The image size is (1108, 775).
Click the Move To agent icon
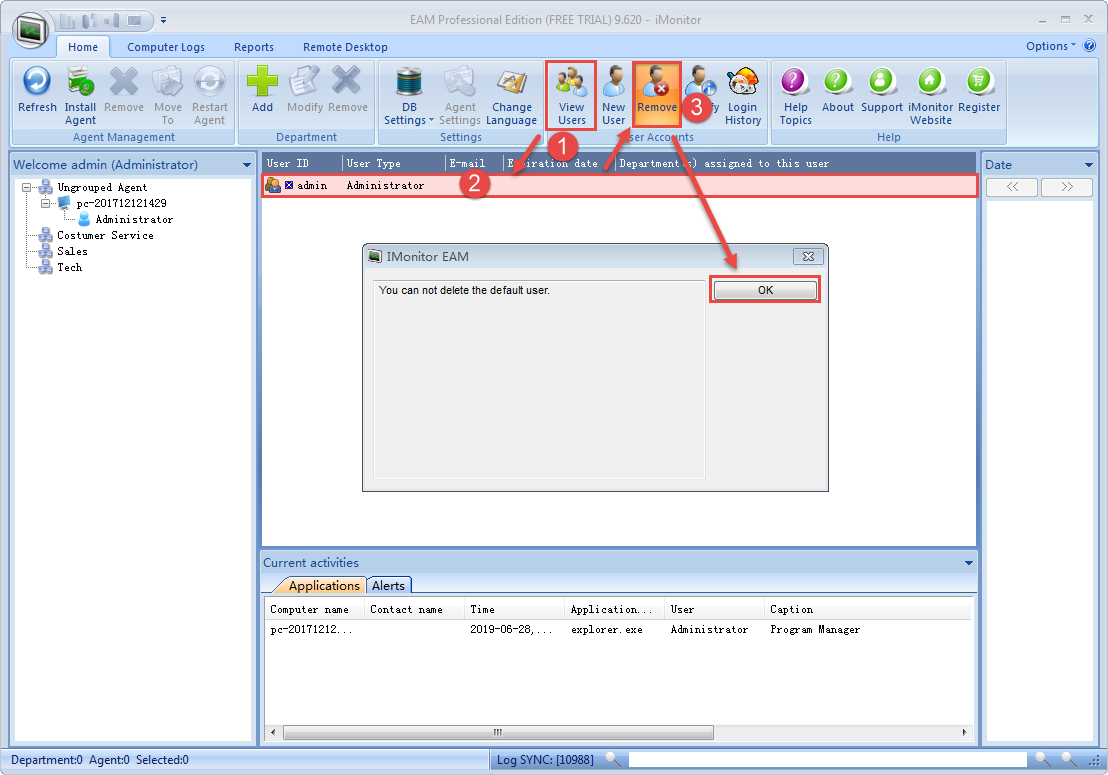coord(167,96)
